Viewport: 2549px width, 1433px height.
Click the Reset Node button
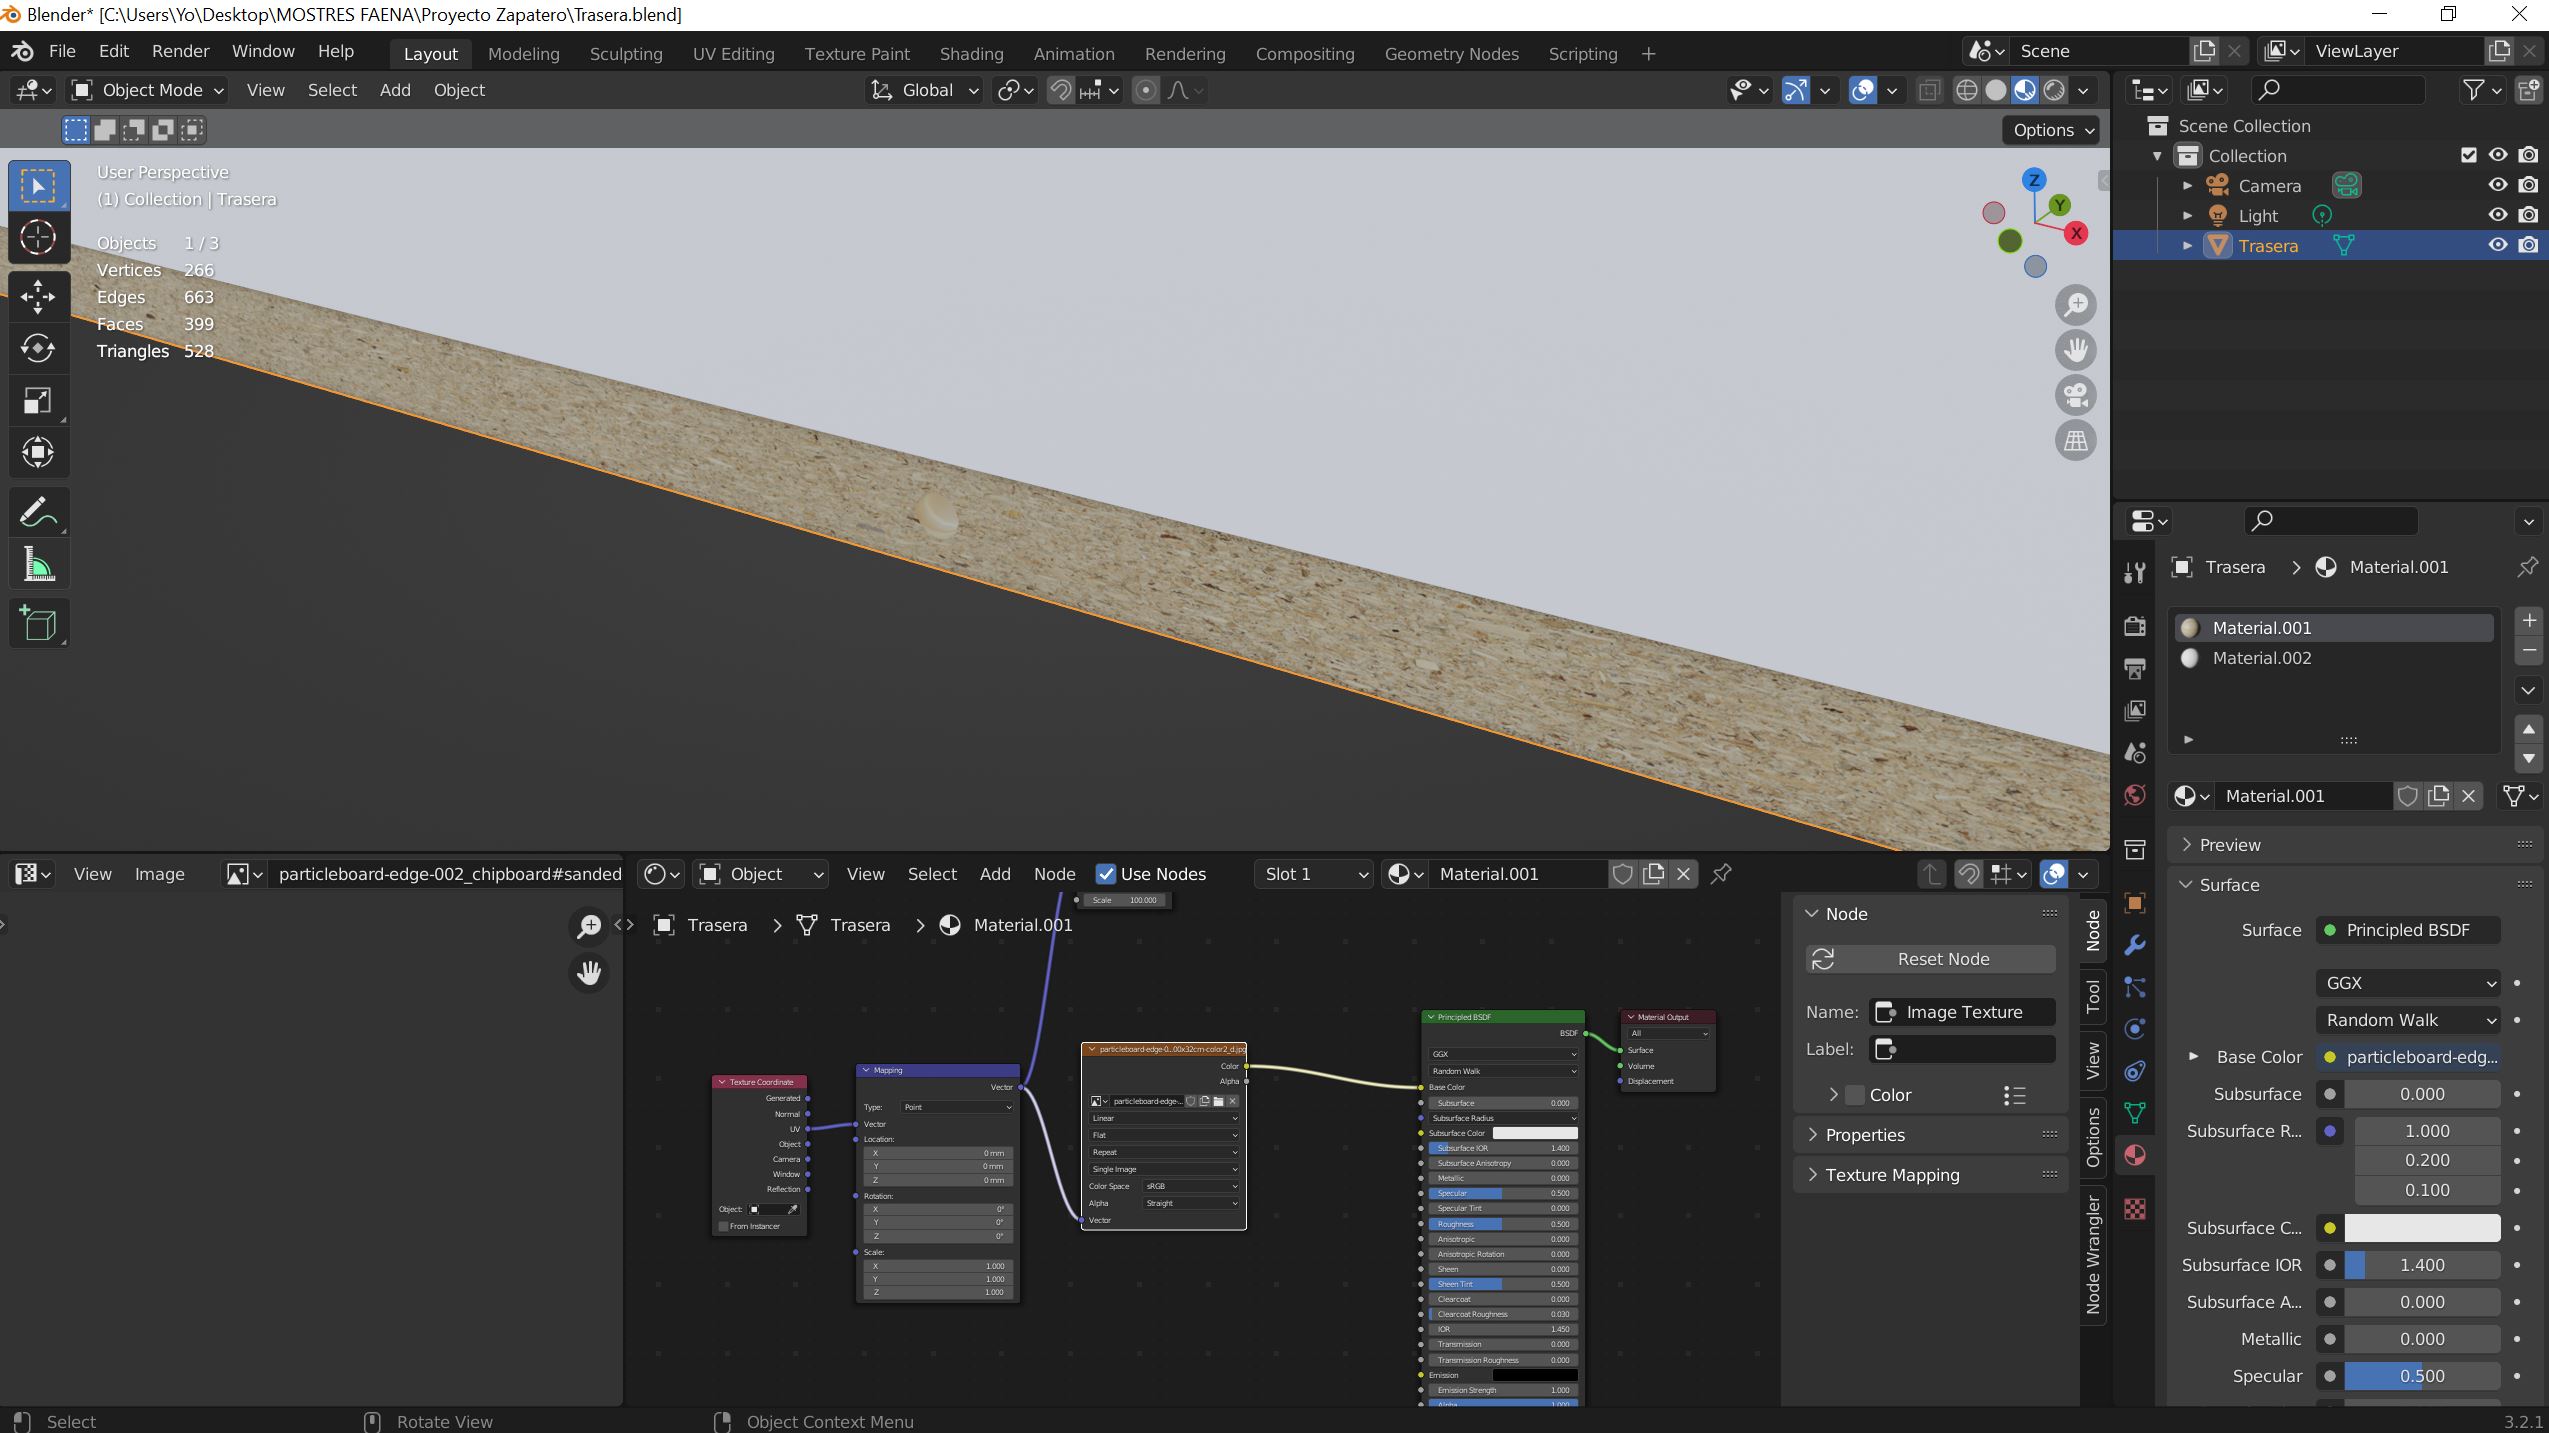click(x=1930, y=959)
